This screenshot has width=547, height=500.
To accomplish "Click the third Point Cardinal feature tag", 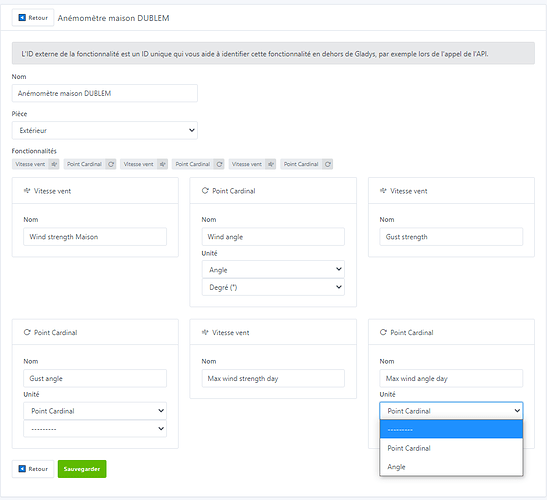I will tap(306, 164).
